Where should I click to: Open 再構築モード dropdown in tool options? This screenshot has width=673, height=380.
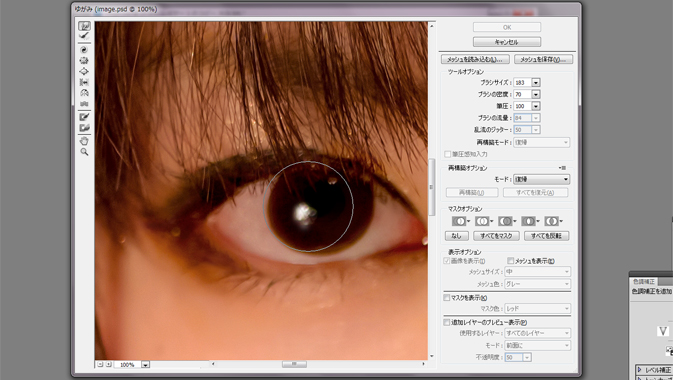(542, 142)
